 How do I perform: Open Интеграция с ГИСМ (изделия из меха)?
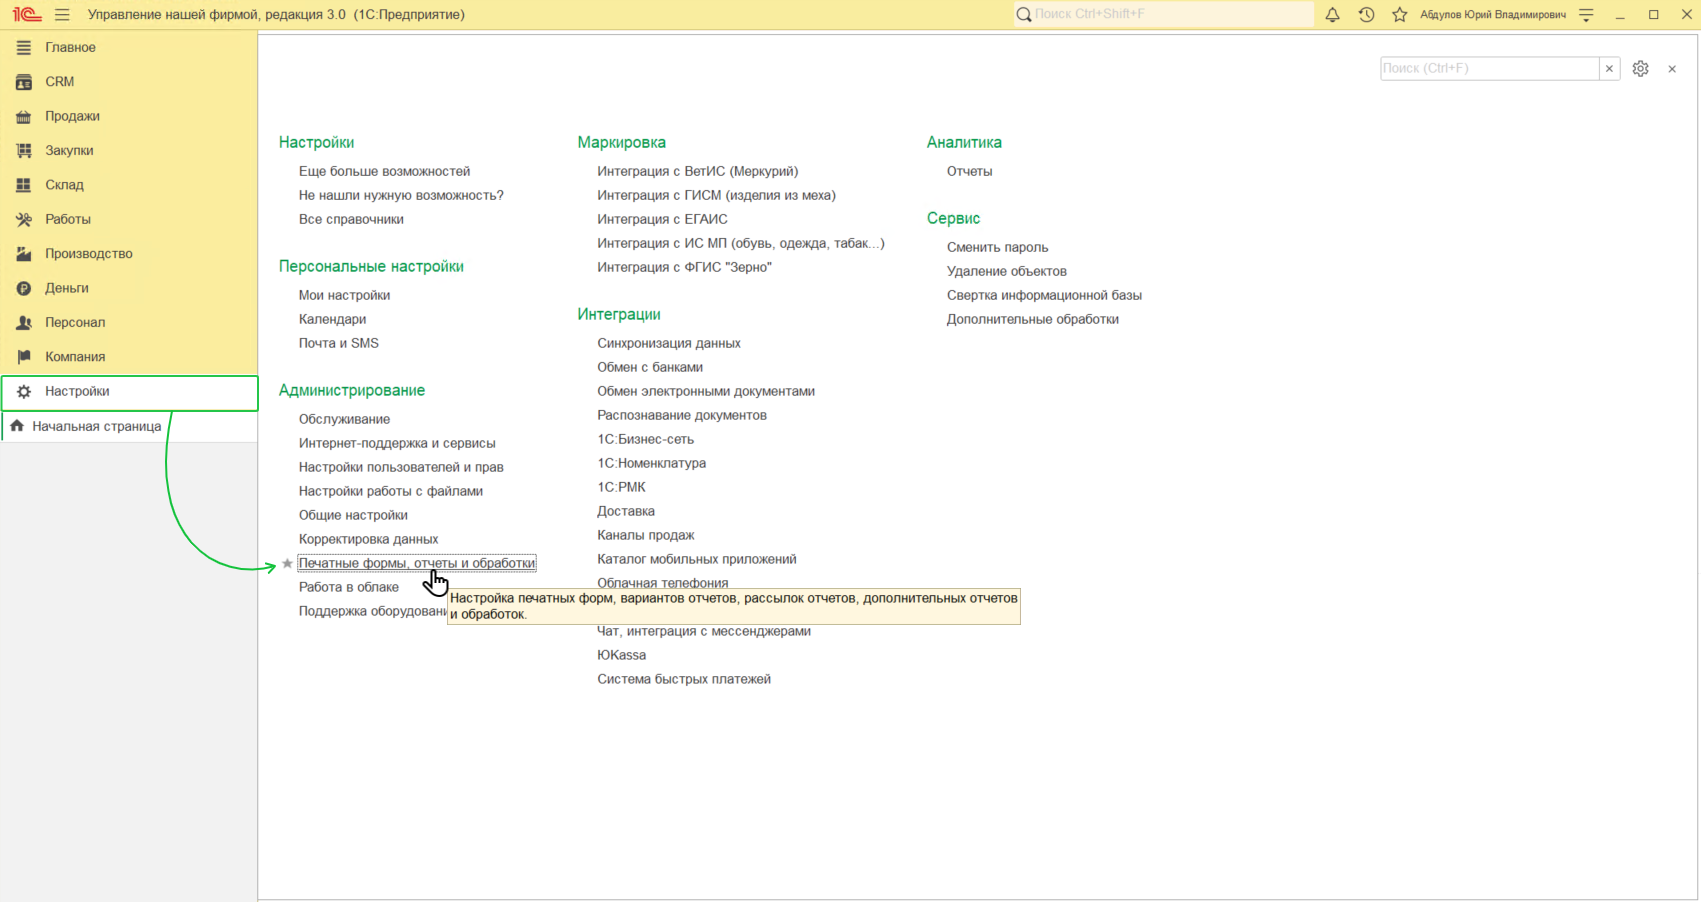click(x=716, y=195)
